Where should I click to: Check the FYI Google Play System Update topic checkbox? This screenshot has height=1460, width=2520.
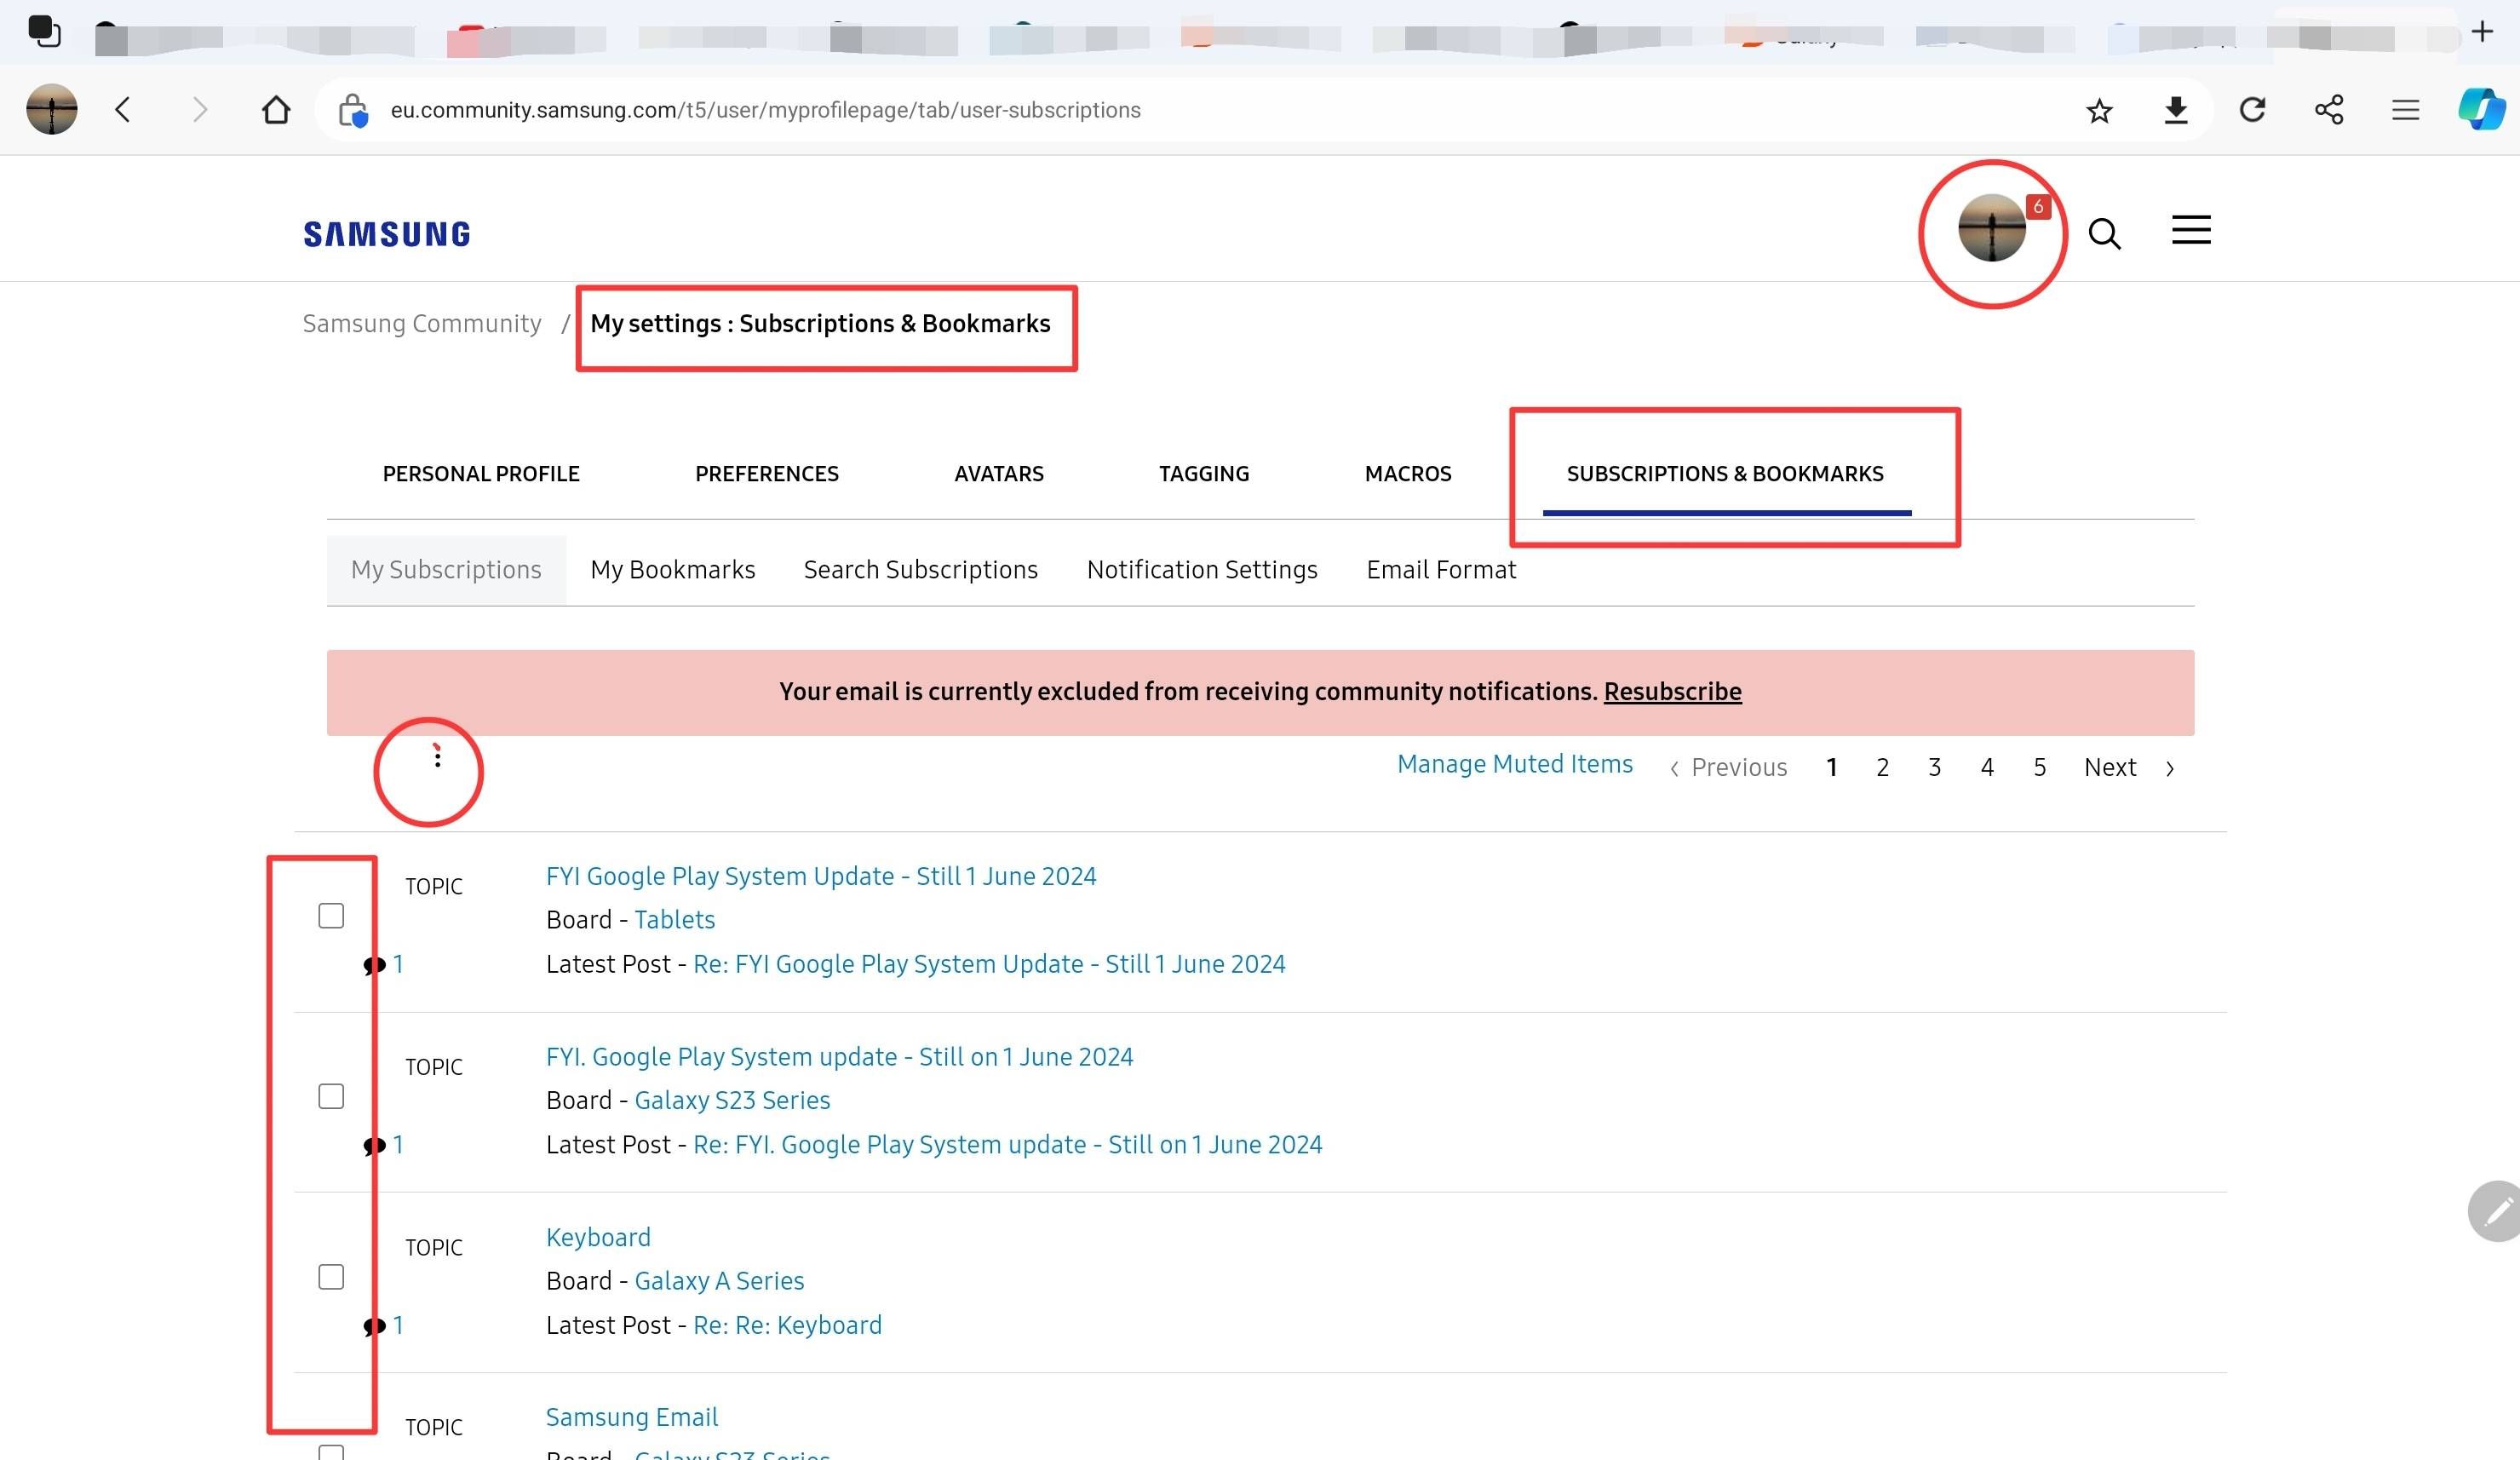click(331, 914)
